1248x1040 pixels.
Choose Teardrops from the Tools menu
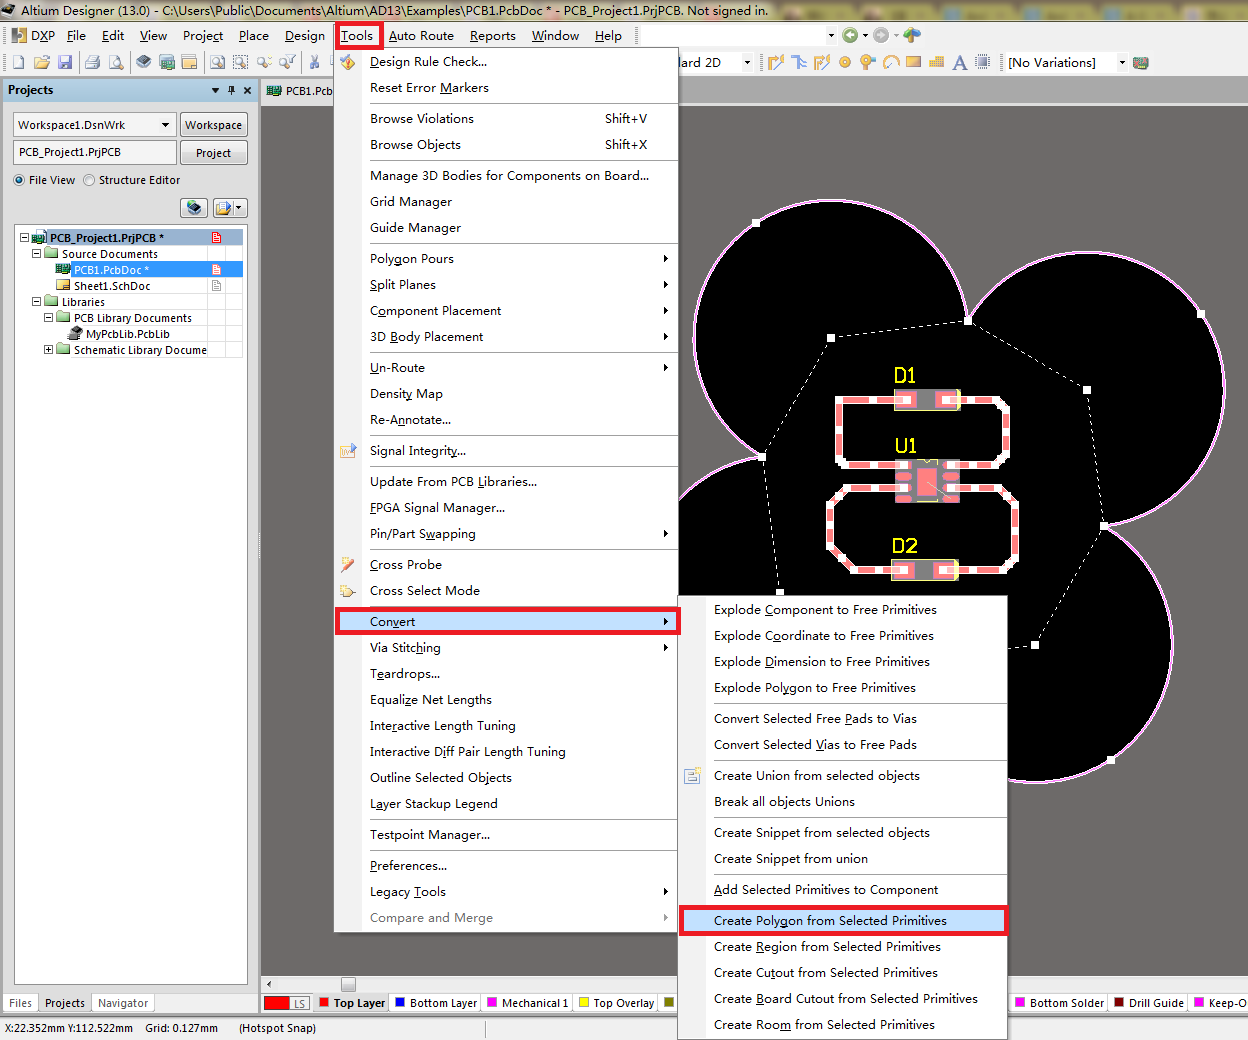[x=507, y=674]
